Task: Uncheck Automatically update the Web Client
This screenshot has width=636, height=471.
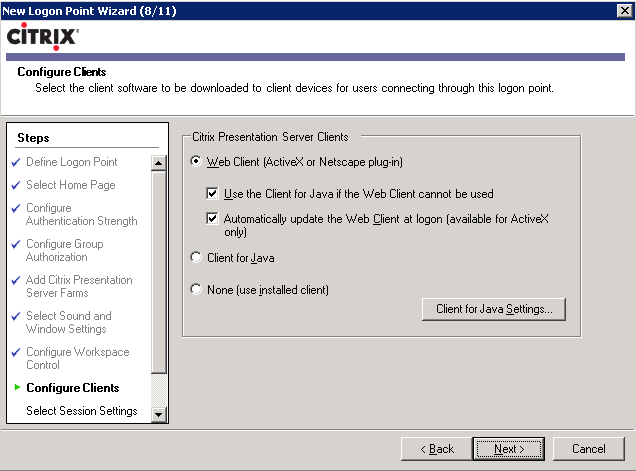Action: pos(212,219)
